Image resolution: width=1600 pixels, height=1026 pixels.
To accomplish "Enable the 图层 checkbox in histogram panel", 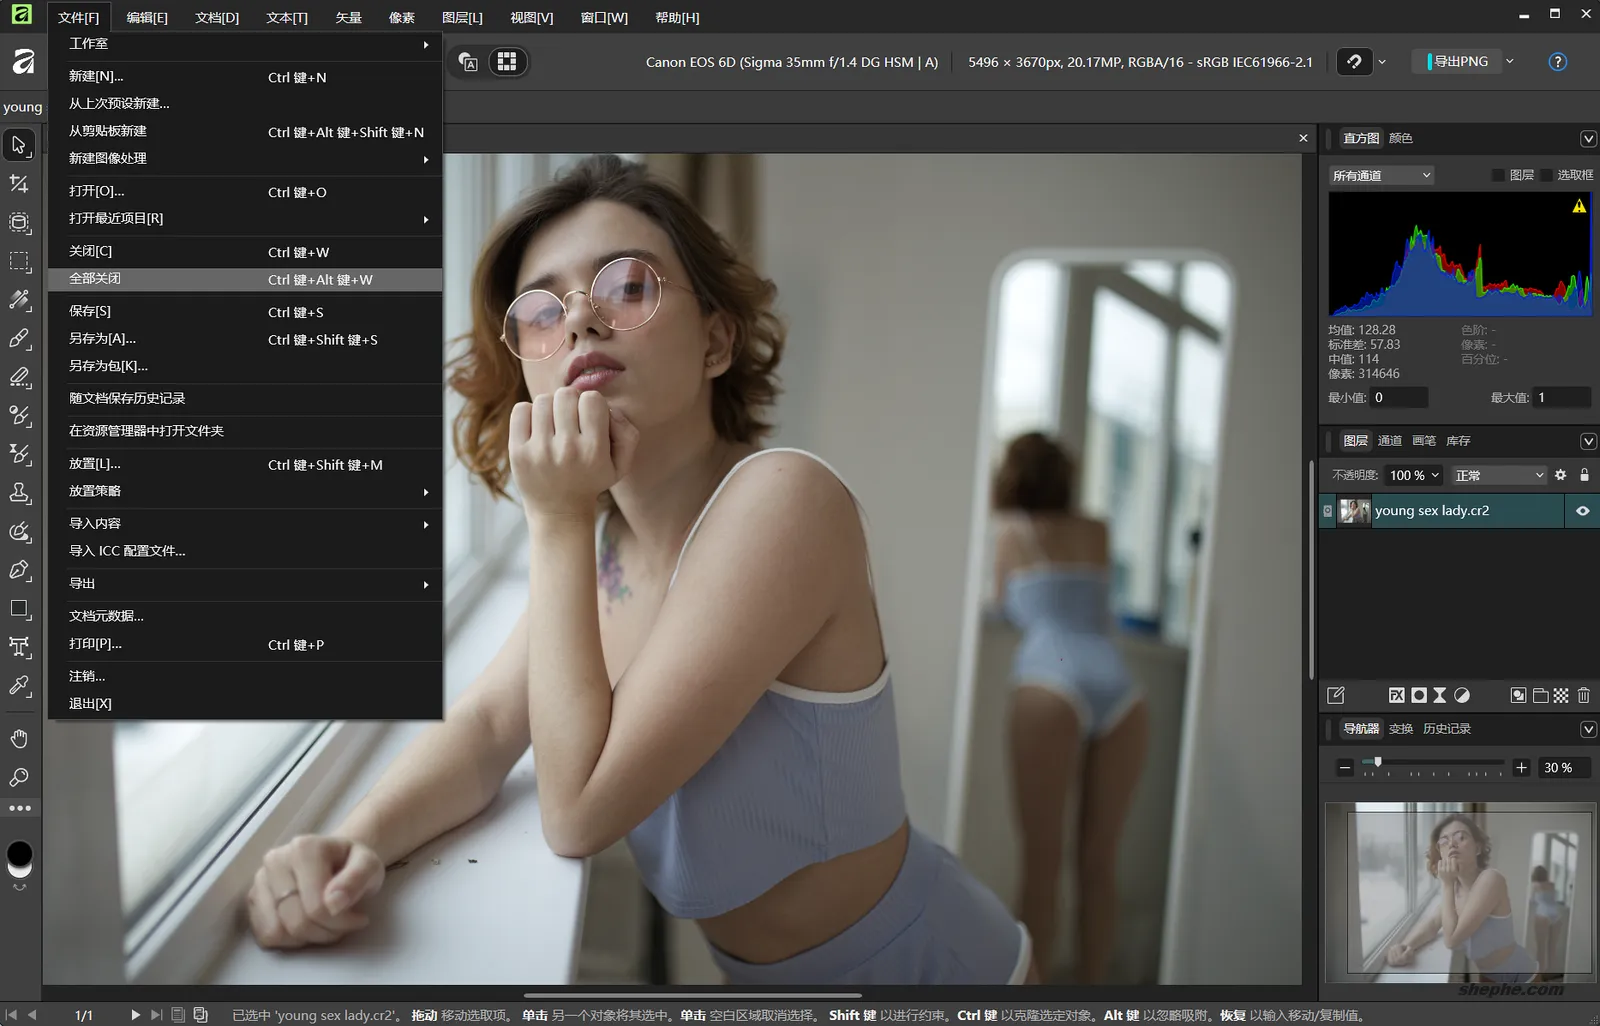I will (1498, 176).
